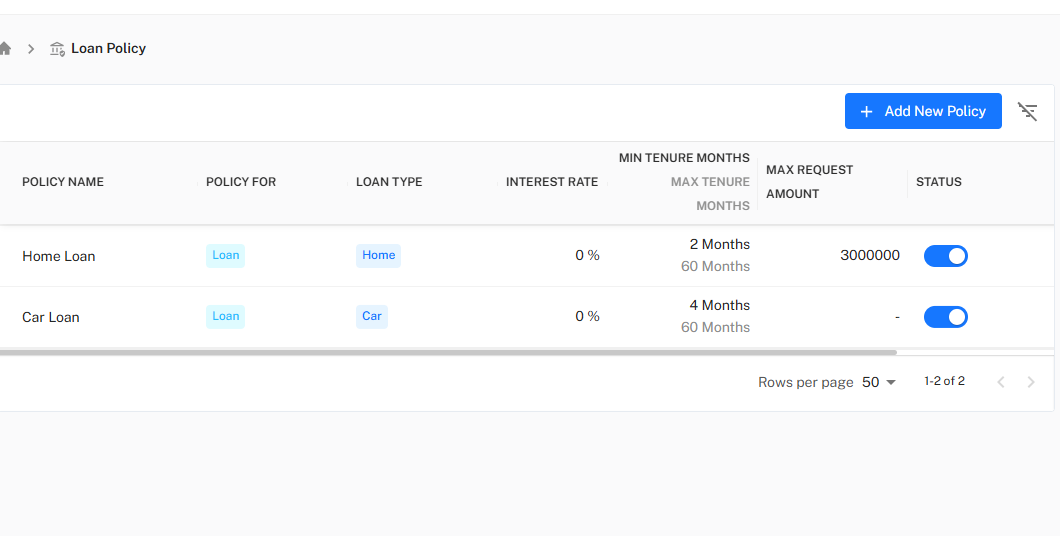1060x536 pixels.
Task: Click the horizontal table scrollbar
Action: (x=448, y=352)
